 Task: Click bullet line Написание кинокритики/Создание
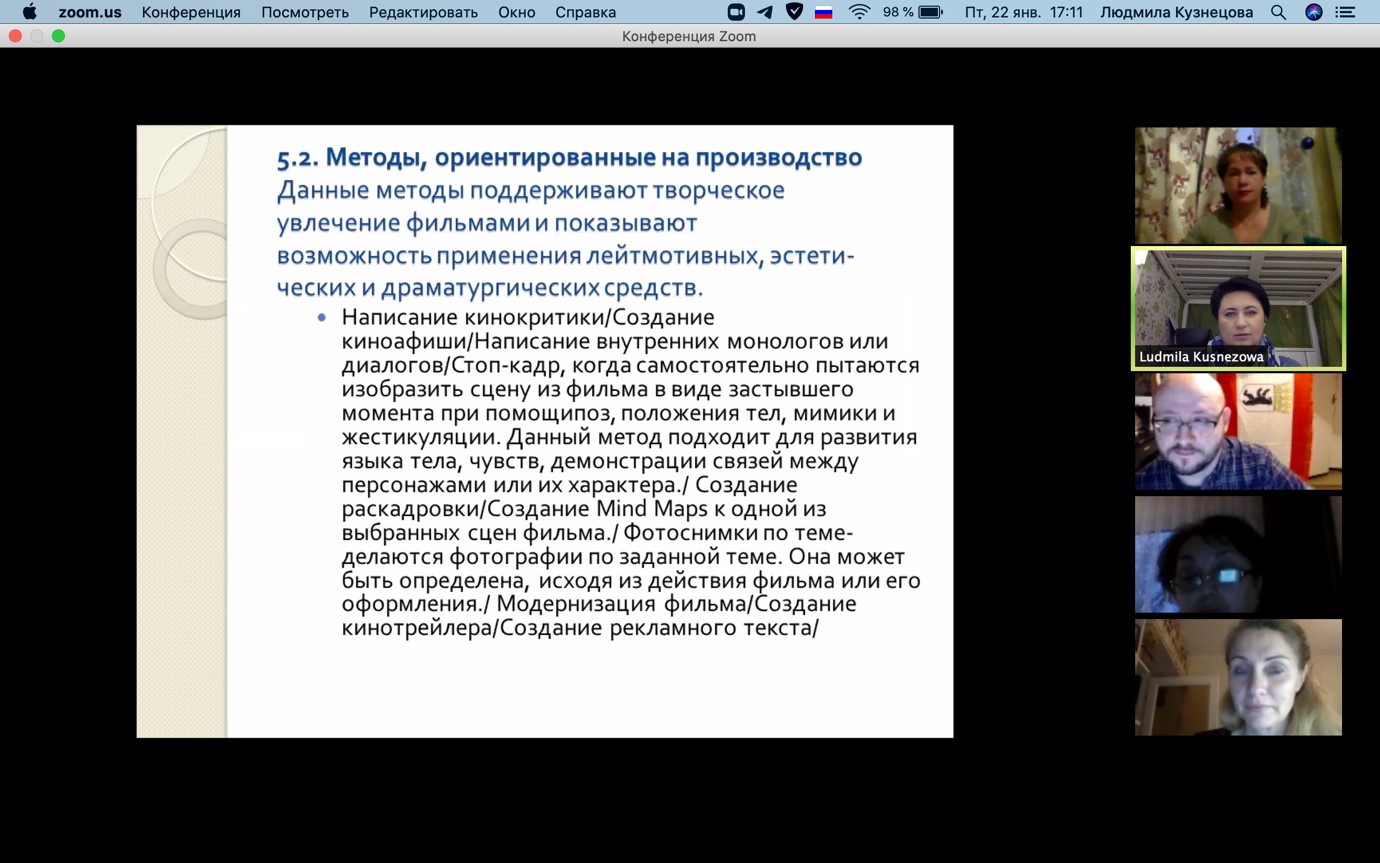(528, 317)
